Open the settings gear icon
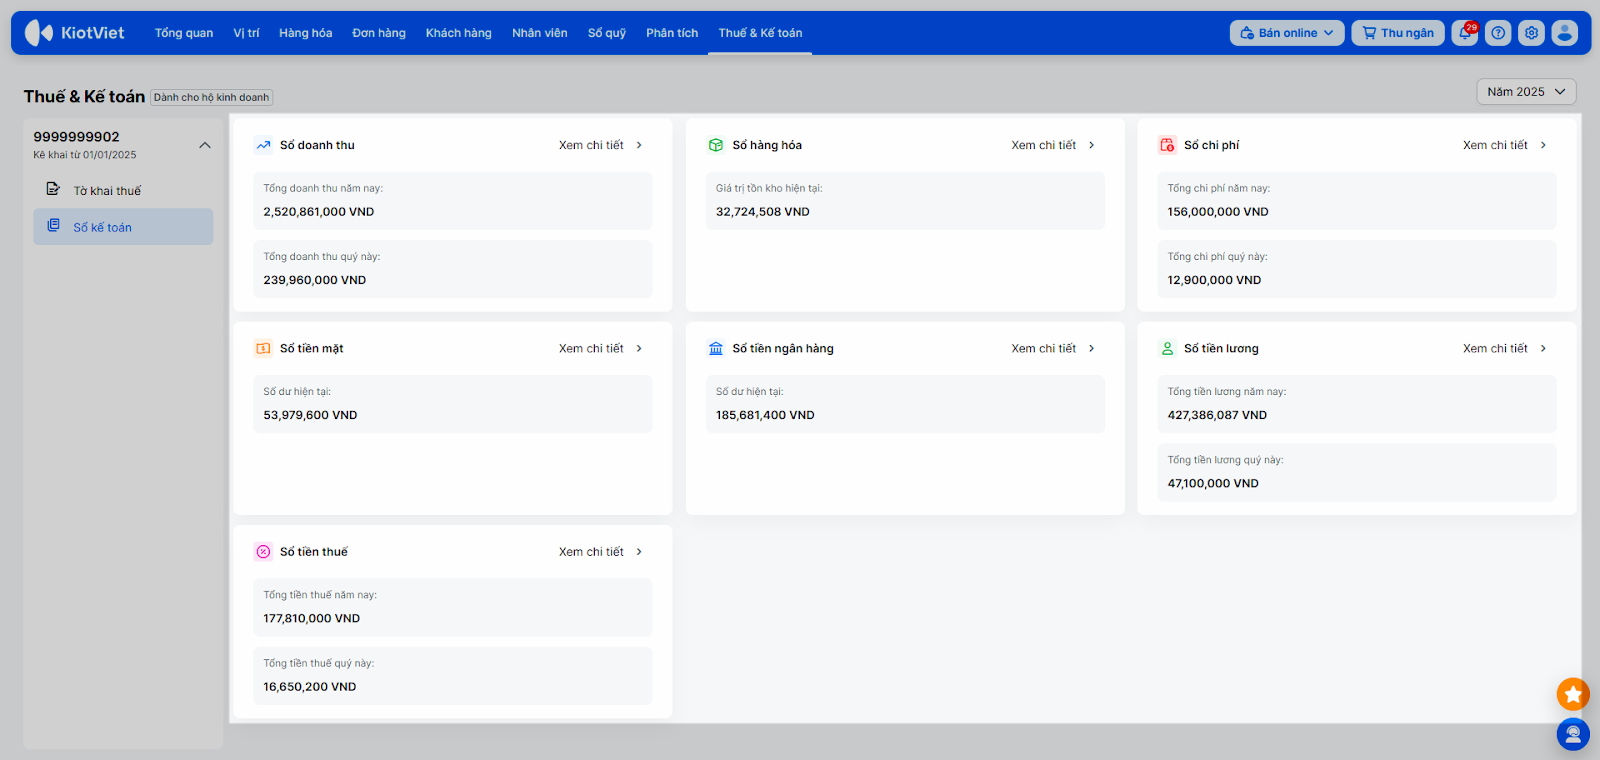Image resolution: width=1600 pixels, height=760 pixels. coord(1531,33)
